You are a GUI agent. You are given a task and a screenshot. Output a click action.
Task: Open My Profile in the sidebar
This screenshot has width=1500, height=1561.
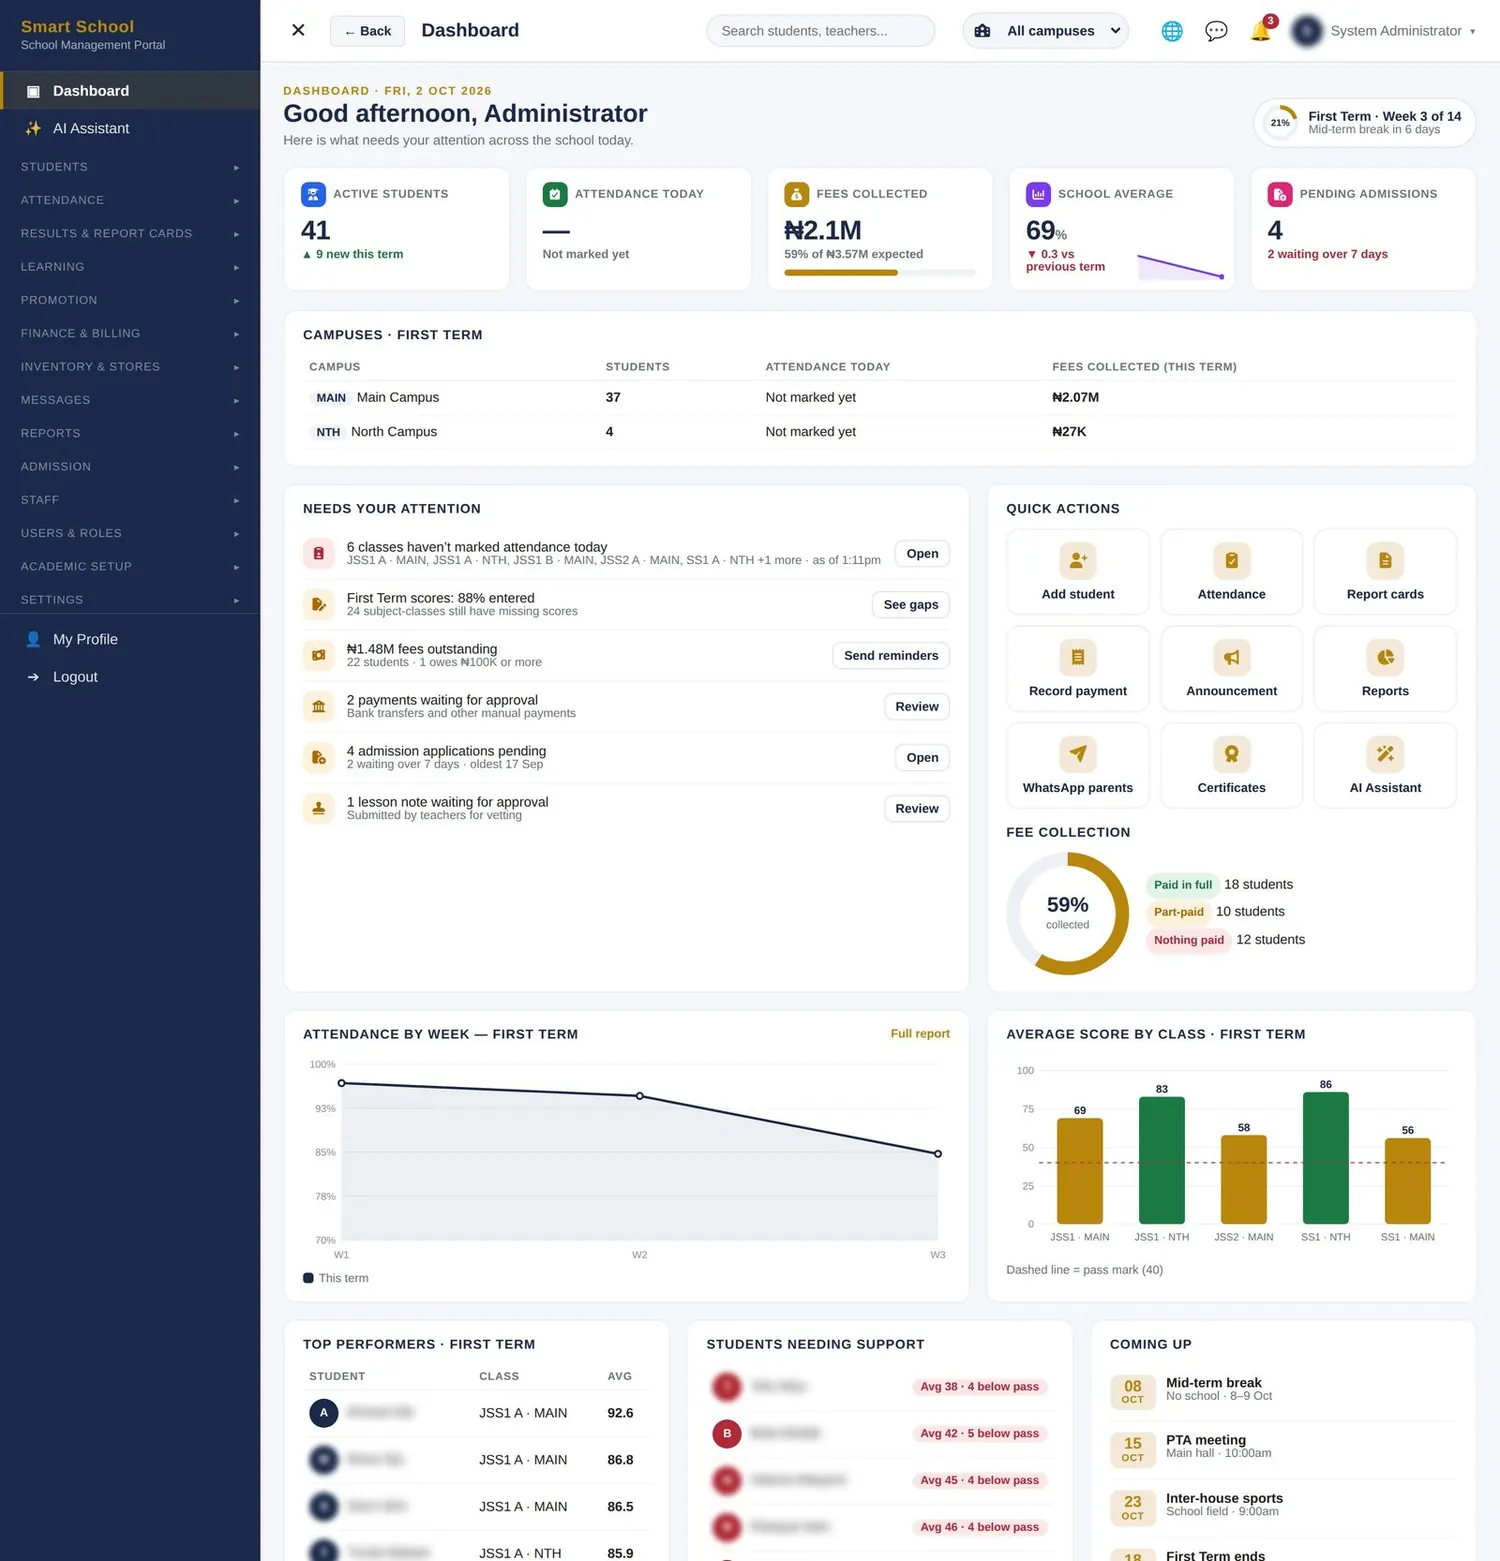tap(130, 640)
